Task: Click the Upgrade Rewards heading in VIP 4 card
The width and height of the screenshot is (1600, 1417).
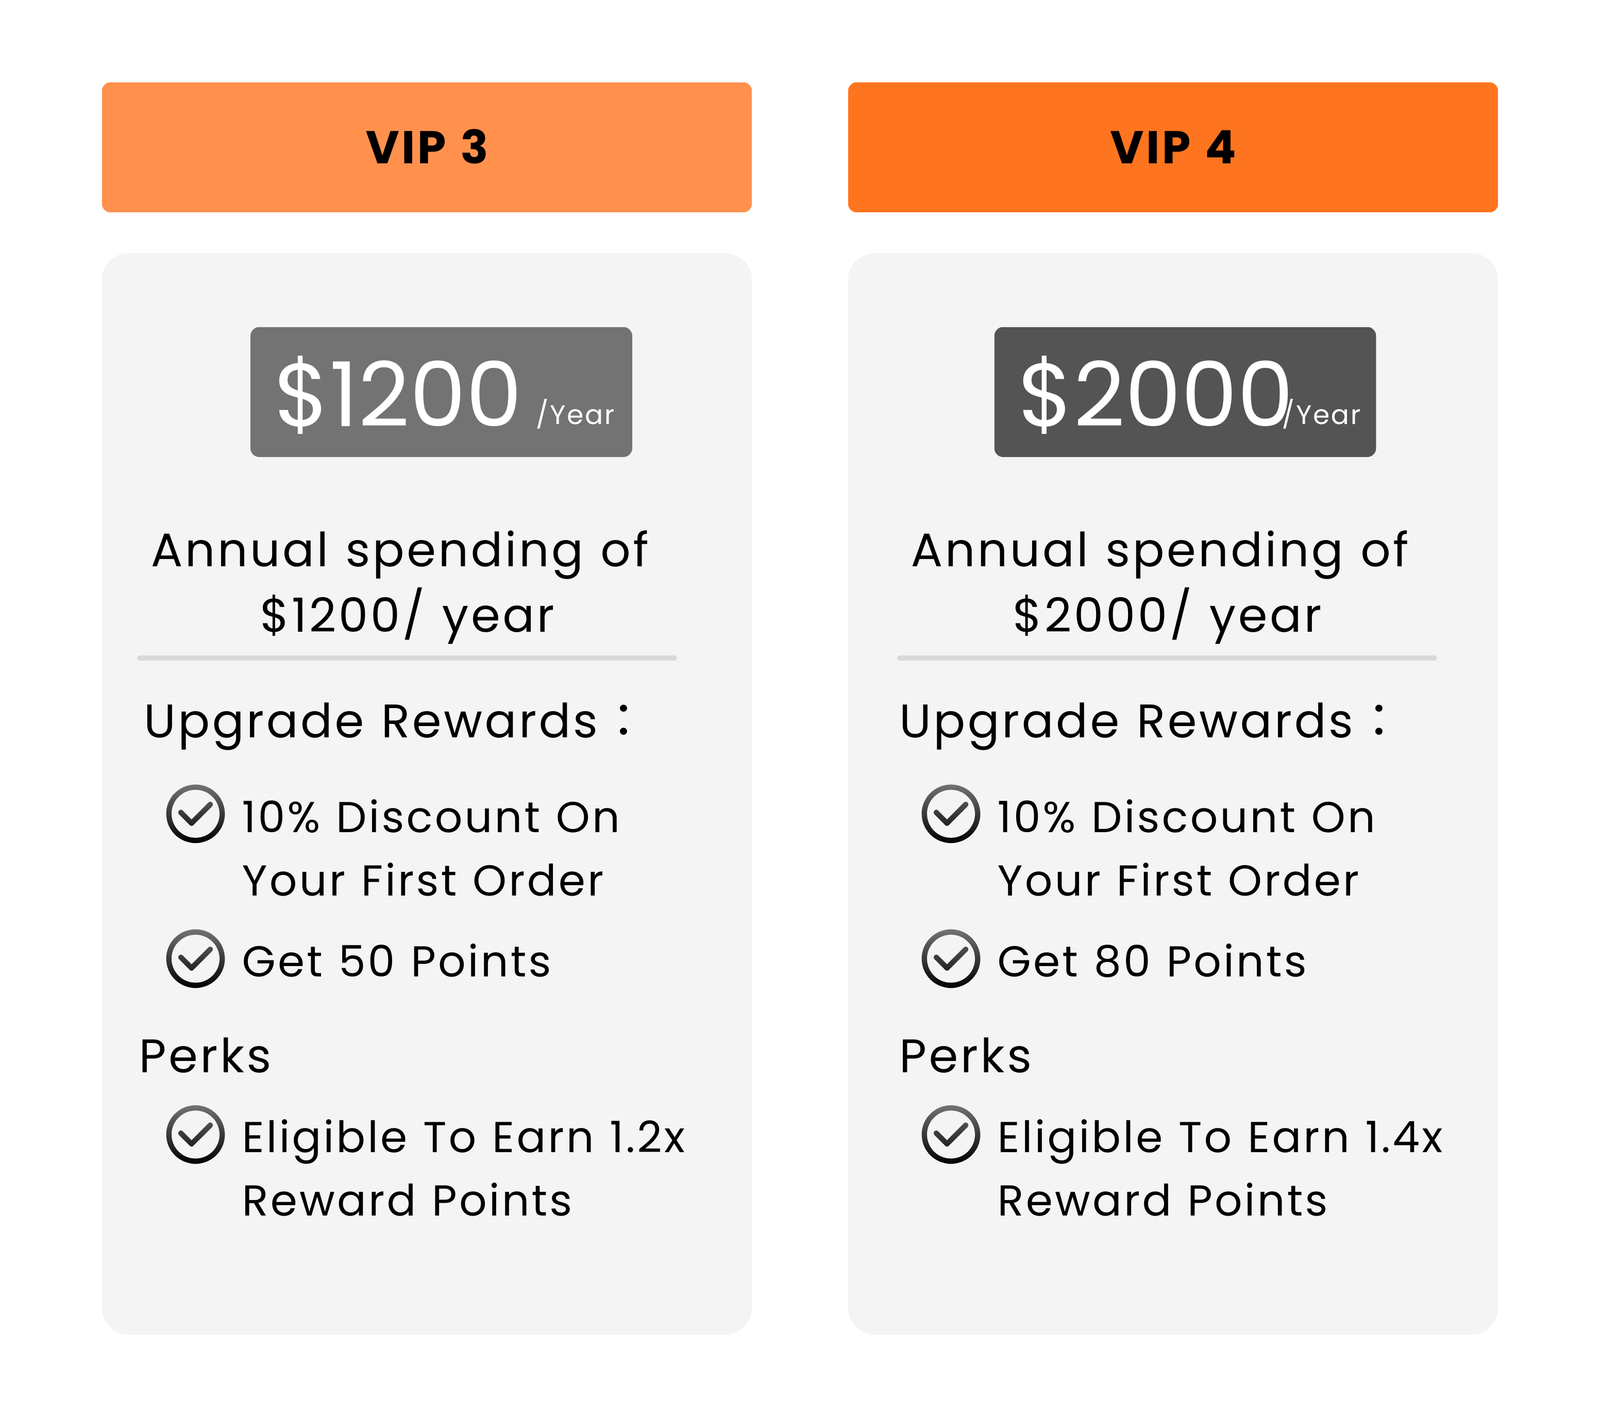Action: 1141,721
